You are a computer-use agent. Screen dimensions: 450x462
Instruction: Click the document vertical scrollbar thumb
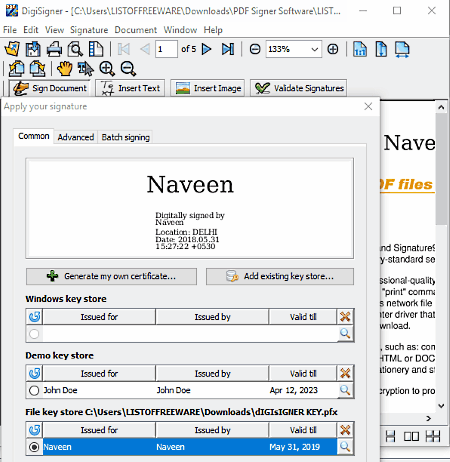coord(441,169)
